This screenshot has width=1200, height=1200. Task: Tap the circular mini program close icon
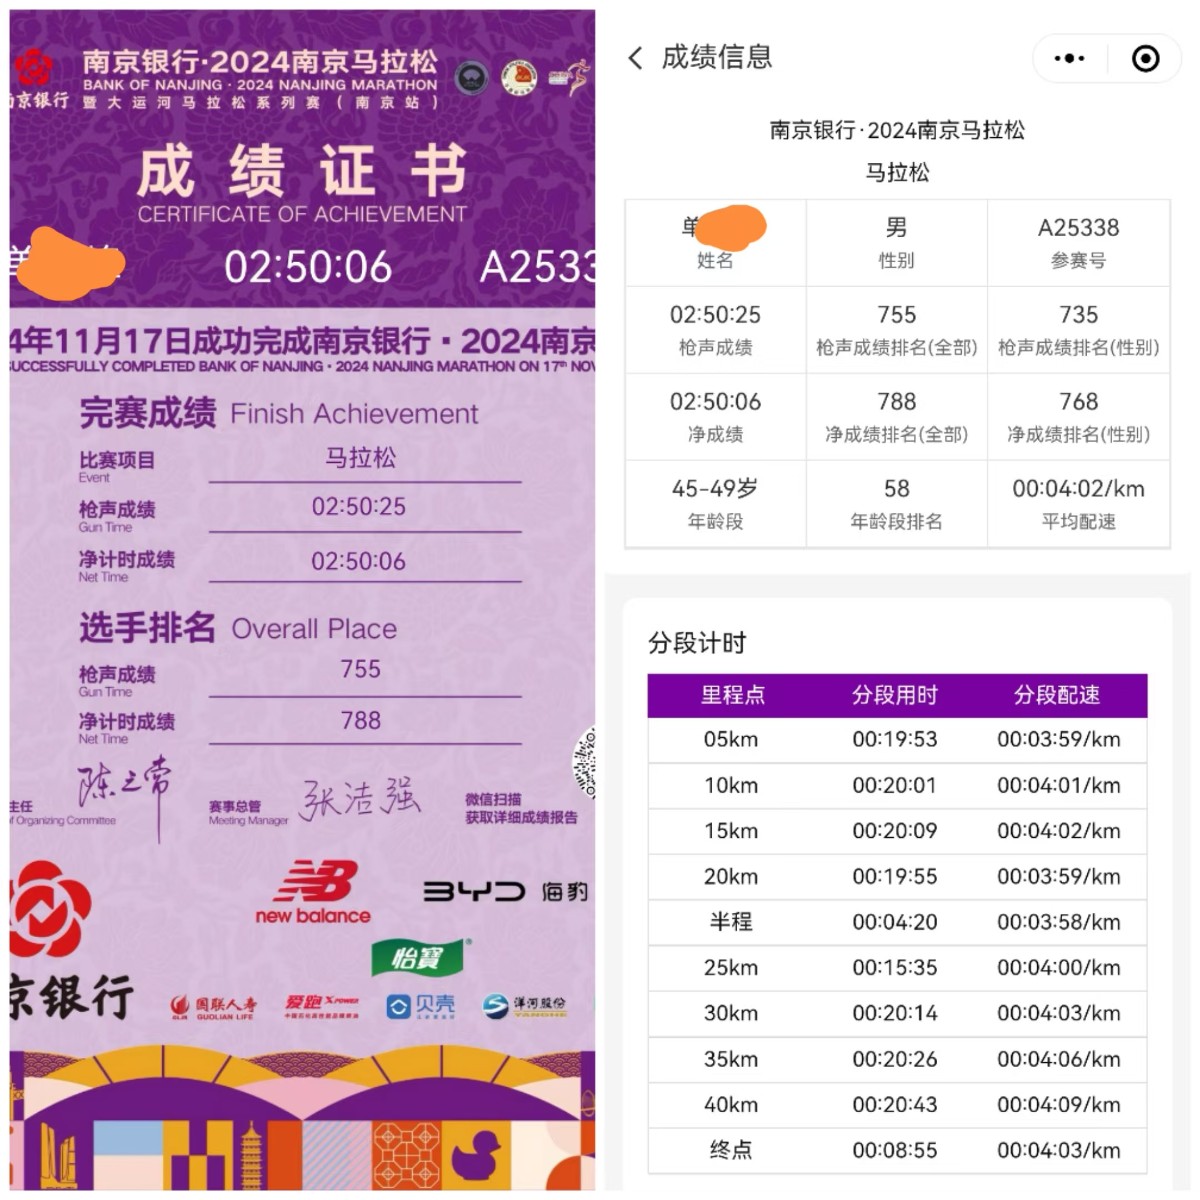(x=1145, y=58)
